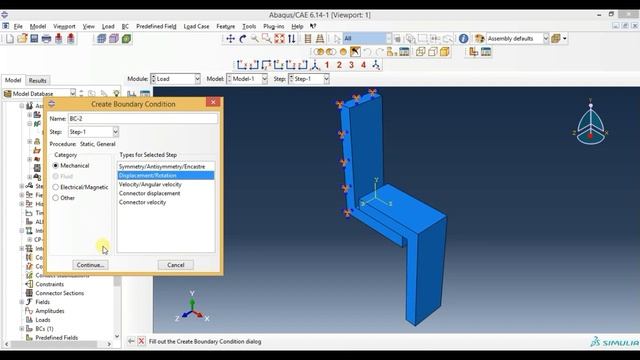Select Connector Sections in the model tree
The image size is (640, 360).
(60, 293)
